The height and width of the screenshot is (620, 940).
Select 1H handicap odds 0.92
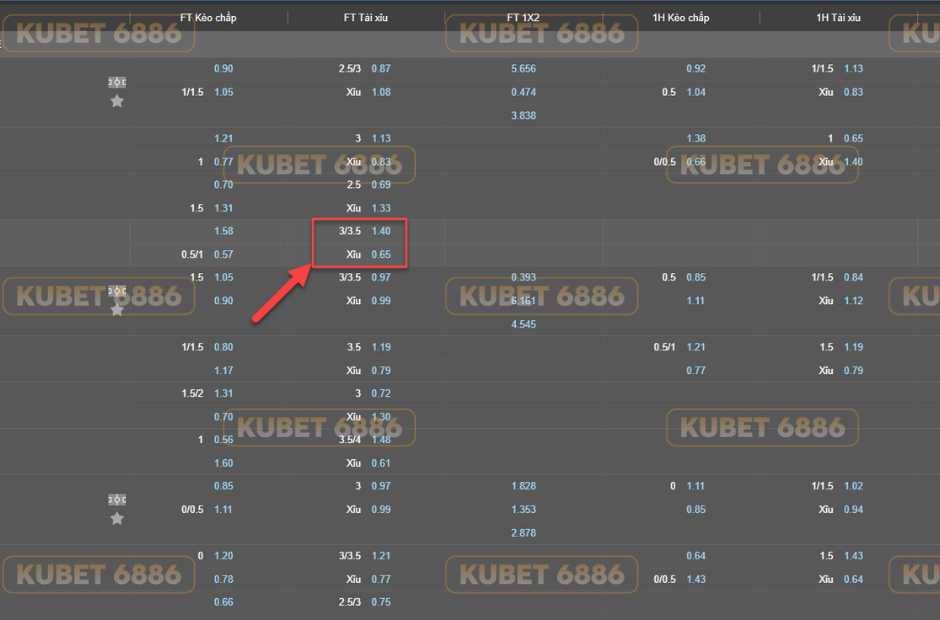696,68
